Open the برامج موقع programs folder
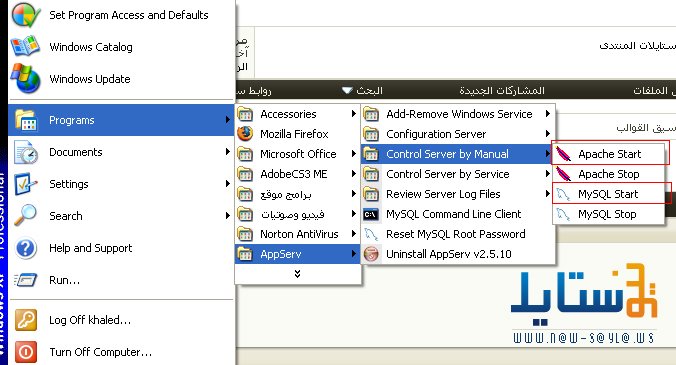 coord(297,194)
